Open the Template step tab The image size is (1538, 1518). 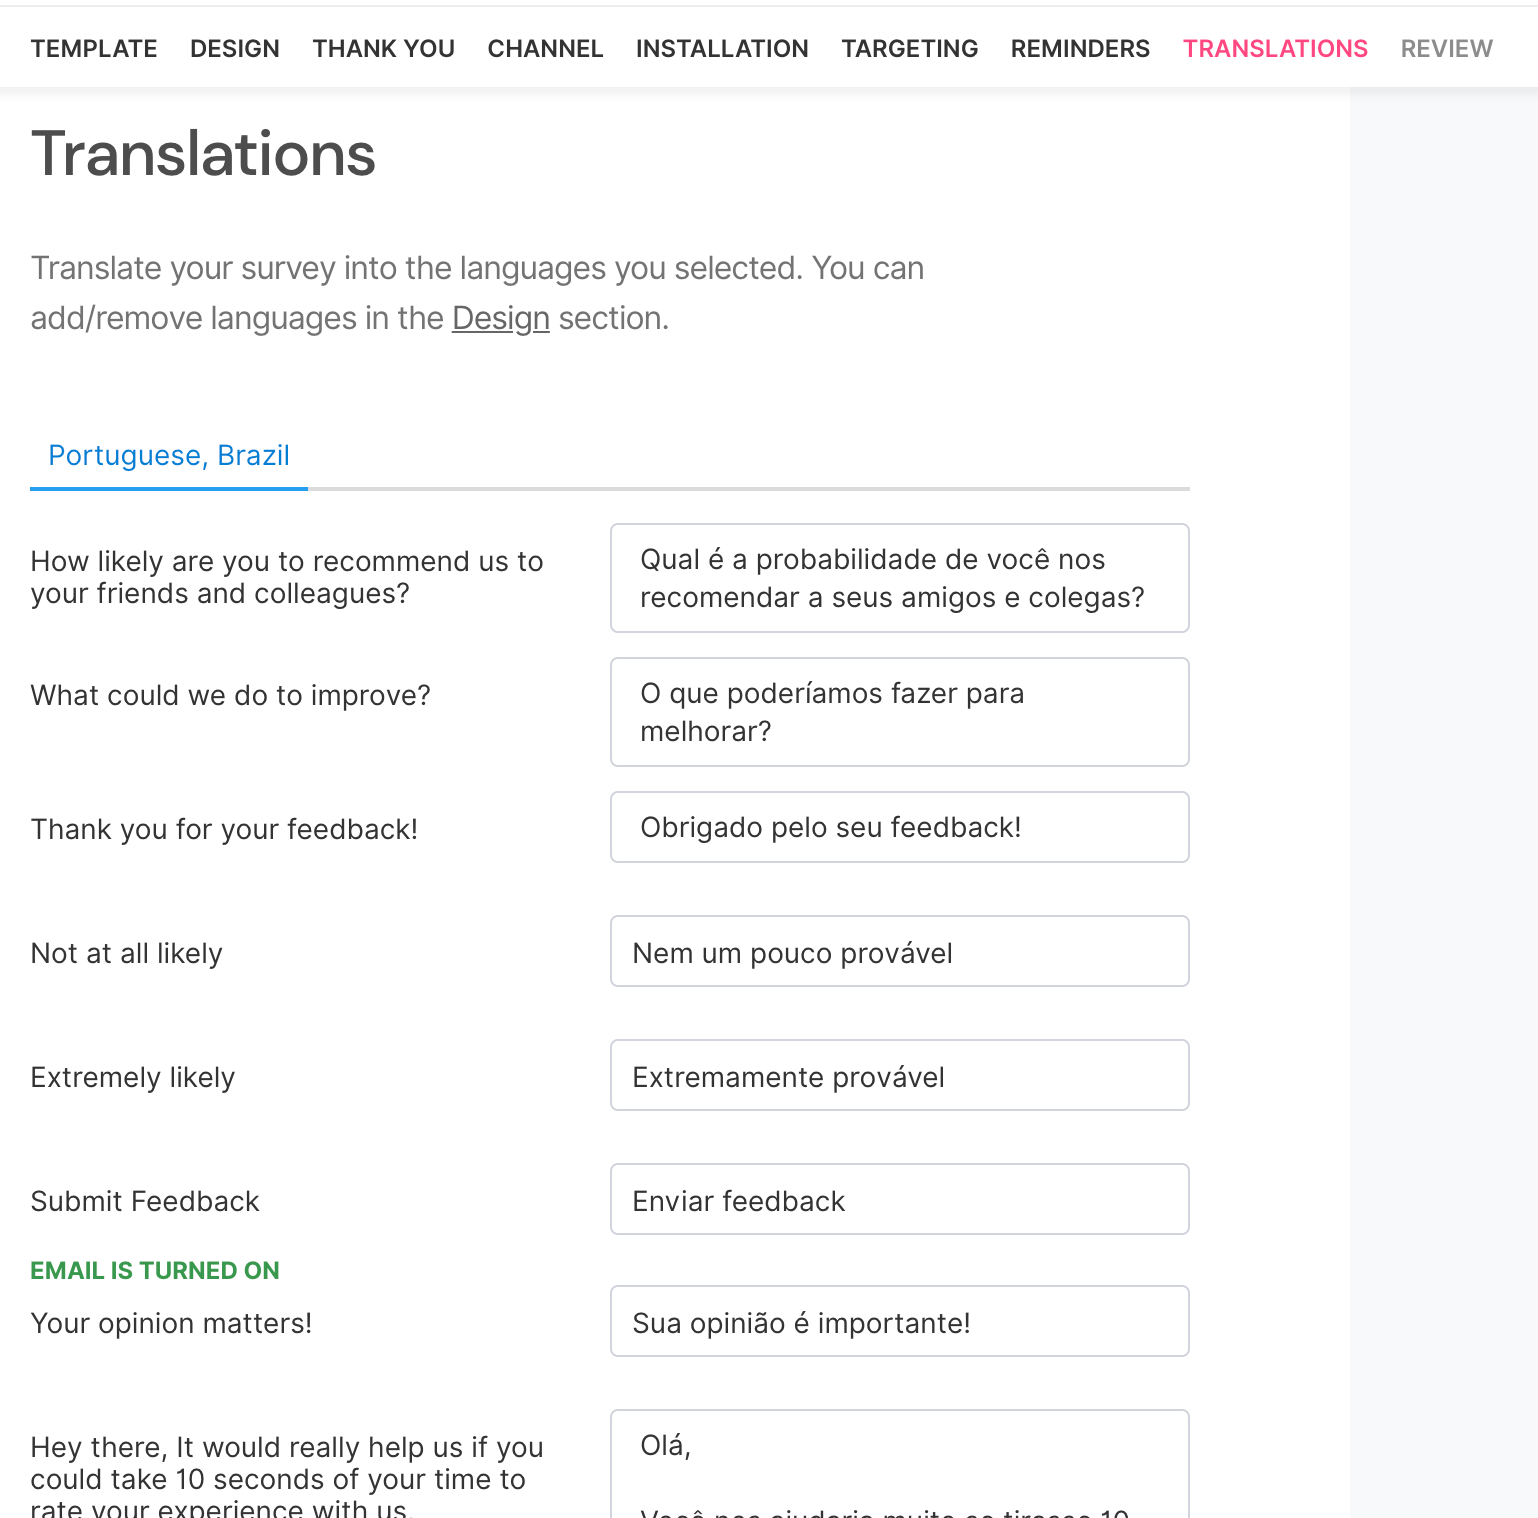click(x=94, y=48)
